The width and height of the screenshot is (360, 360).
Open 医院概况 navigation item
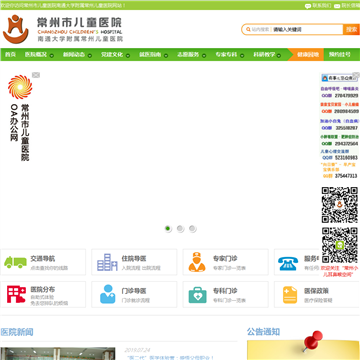(x=36, y=55)
